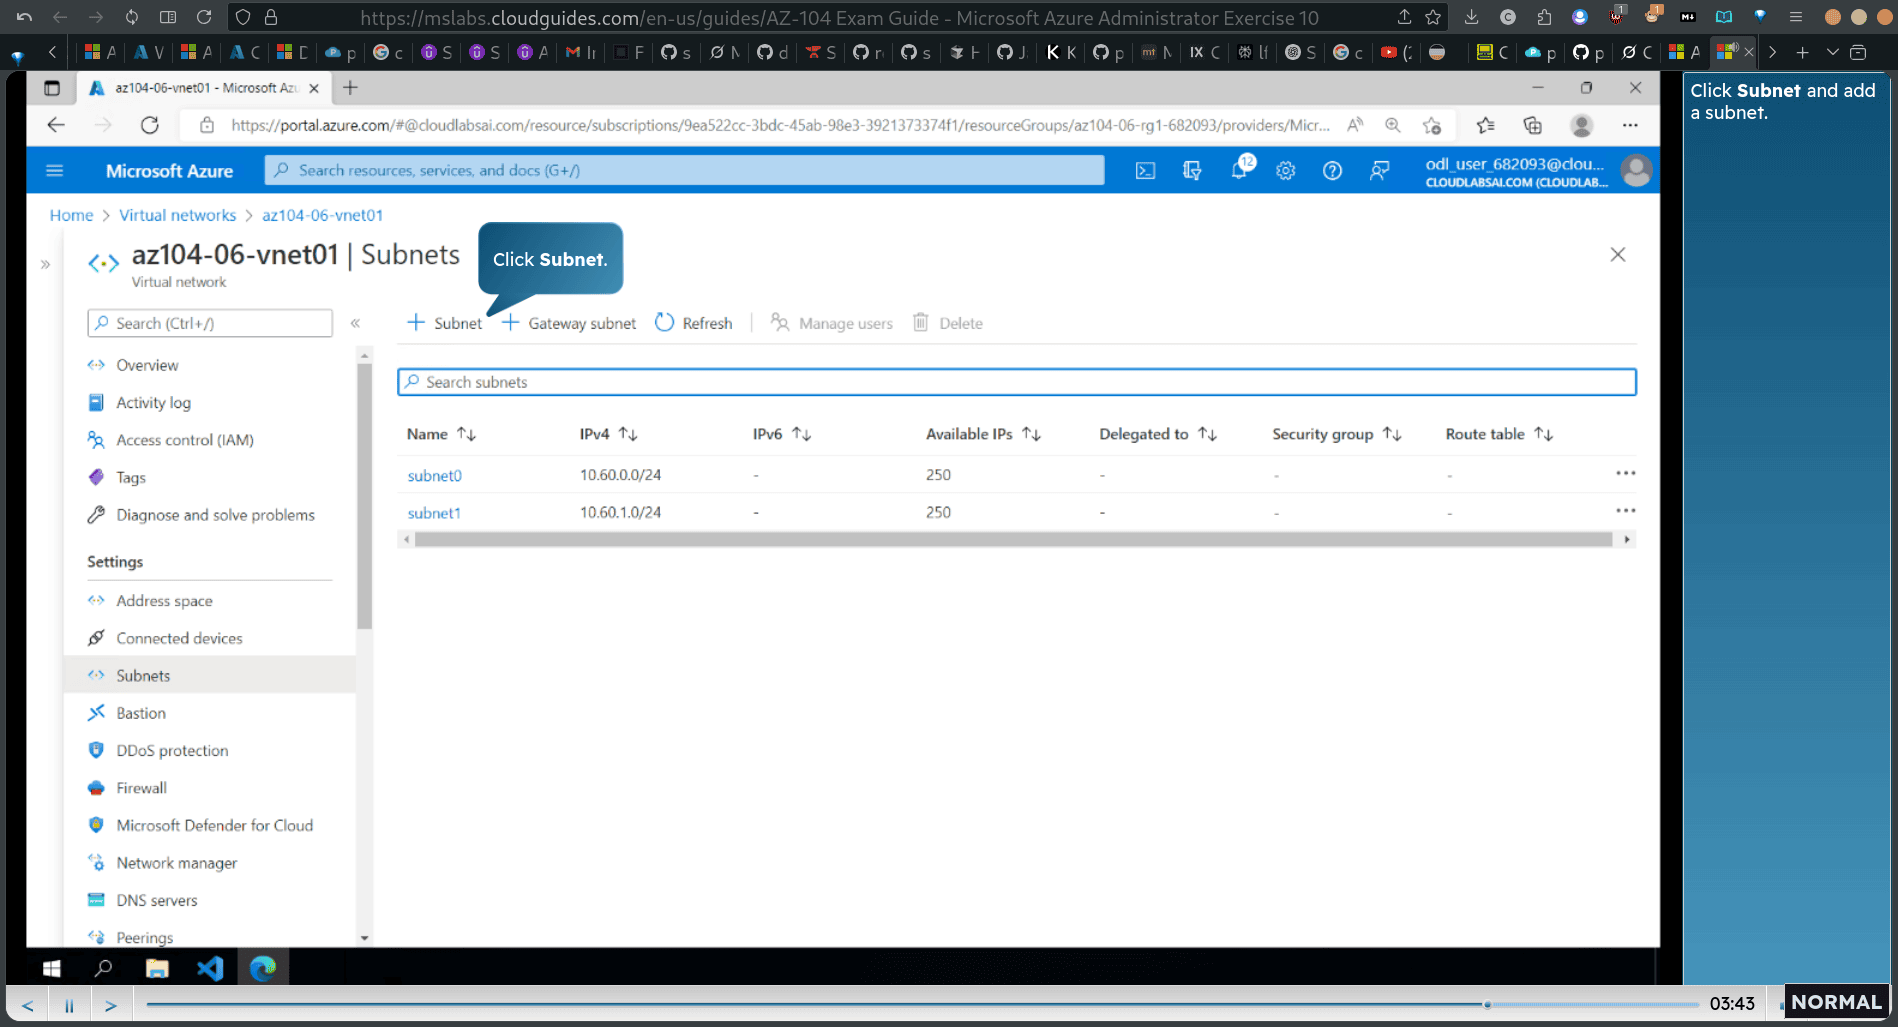Open File Explorer from the taskbar
The image size is (1898, 1027).
pos(157,968)
